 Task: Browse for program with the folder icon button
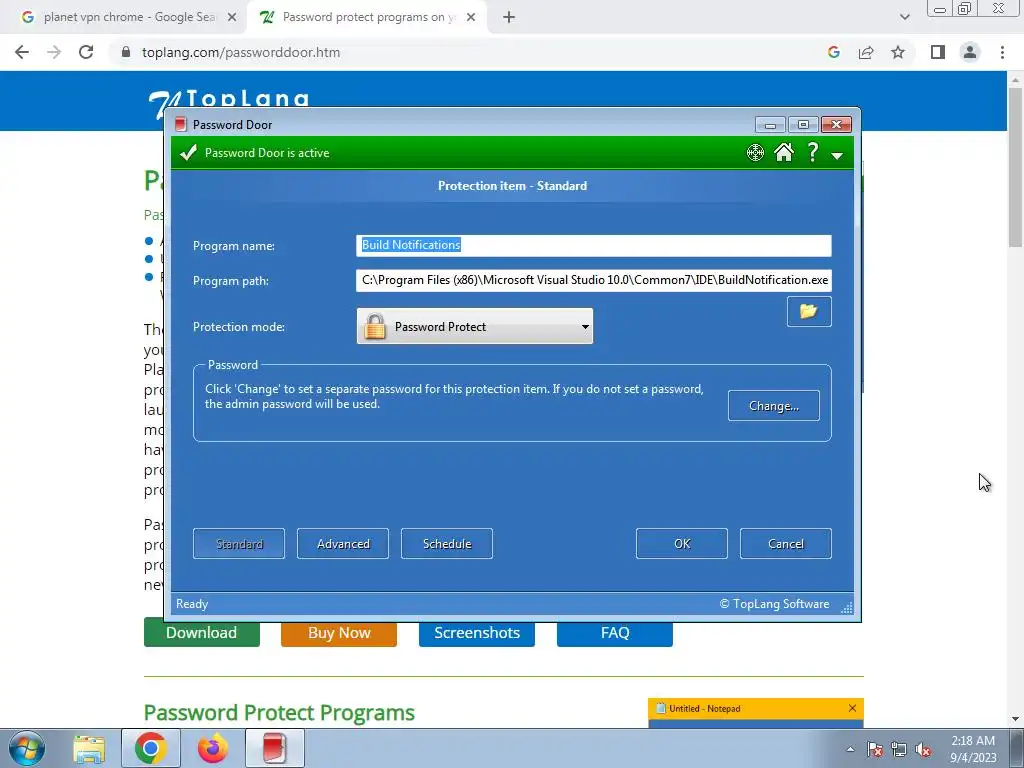(x=808, y=311)
